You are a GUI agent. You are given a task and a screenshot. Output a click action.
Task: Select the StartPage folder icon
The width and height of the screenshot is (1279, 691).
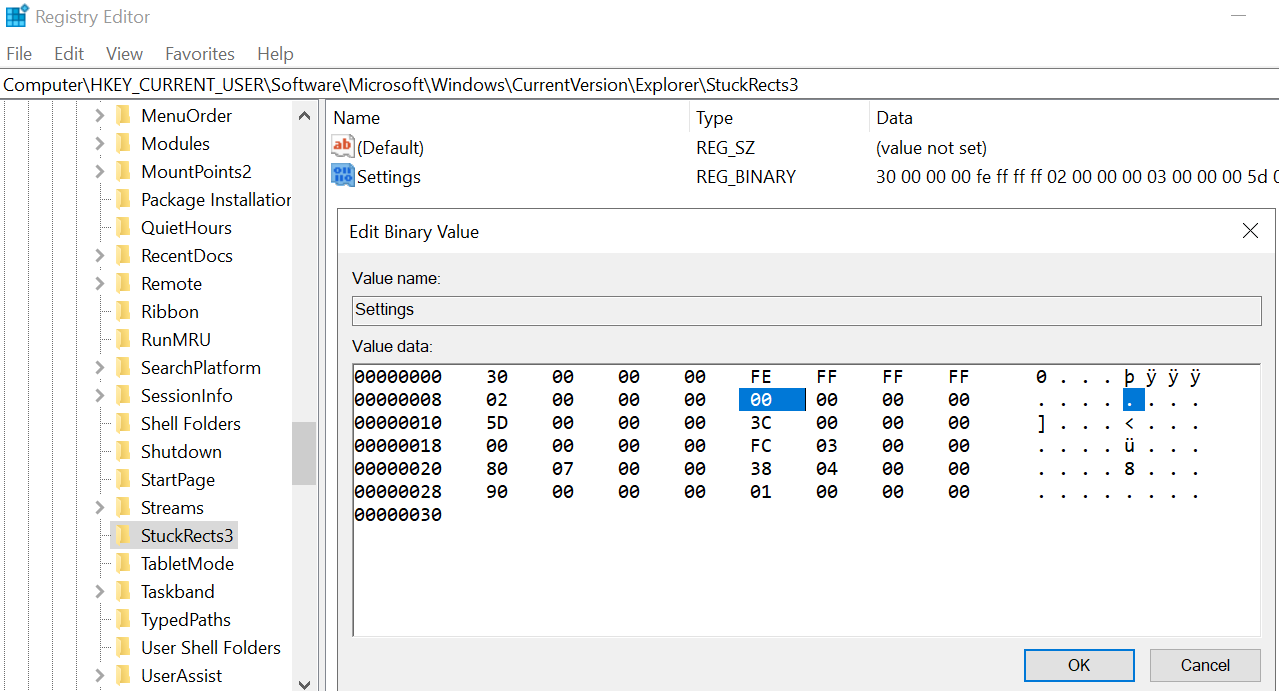point(124,480)
